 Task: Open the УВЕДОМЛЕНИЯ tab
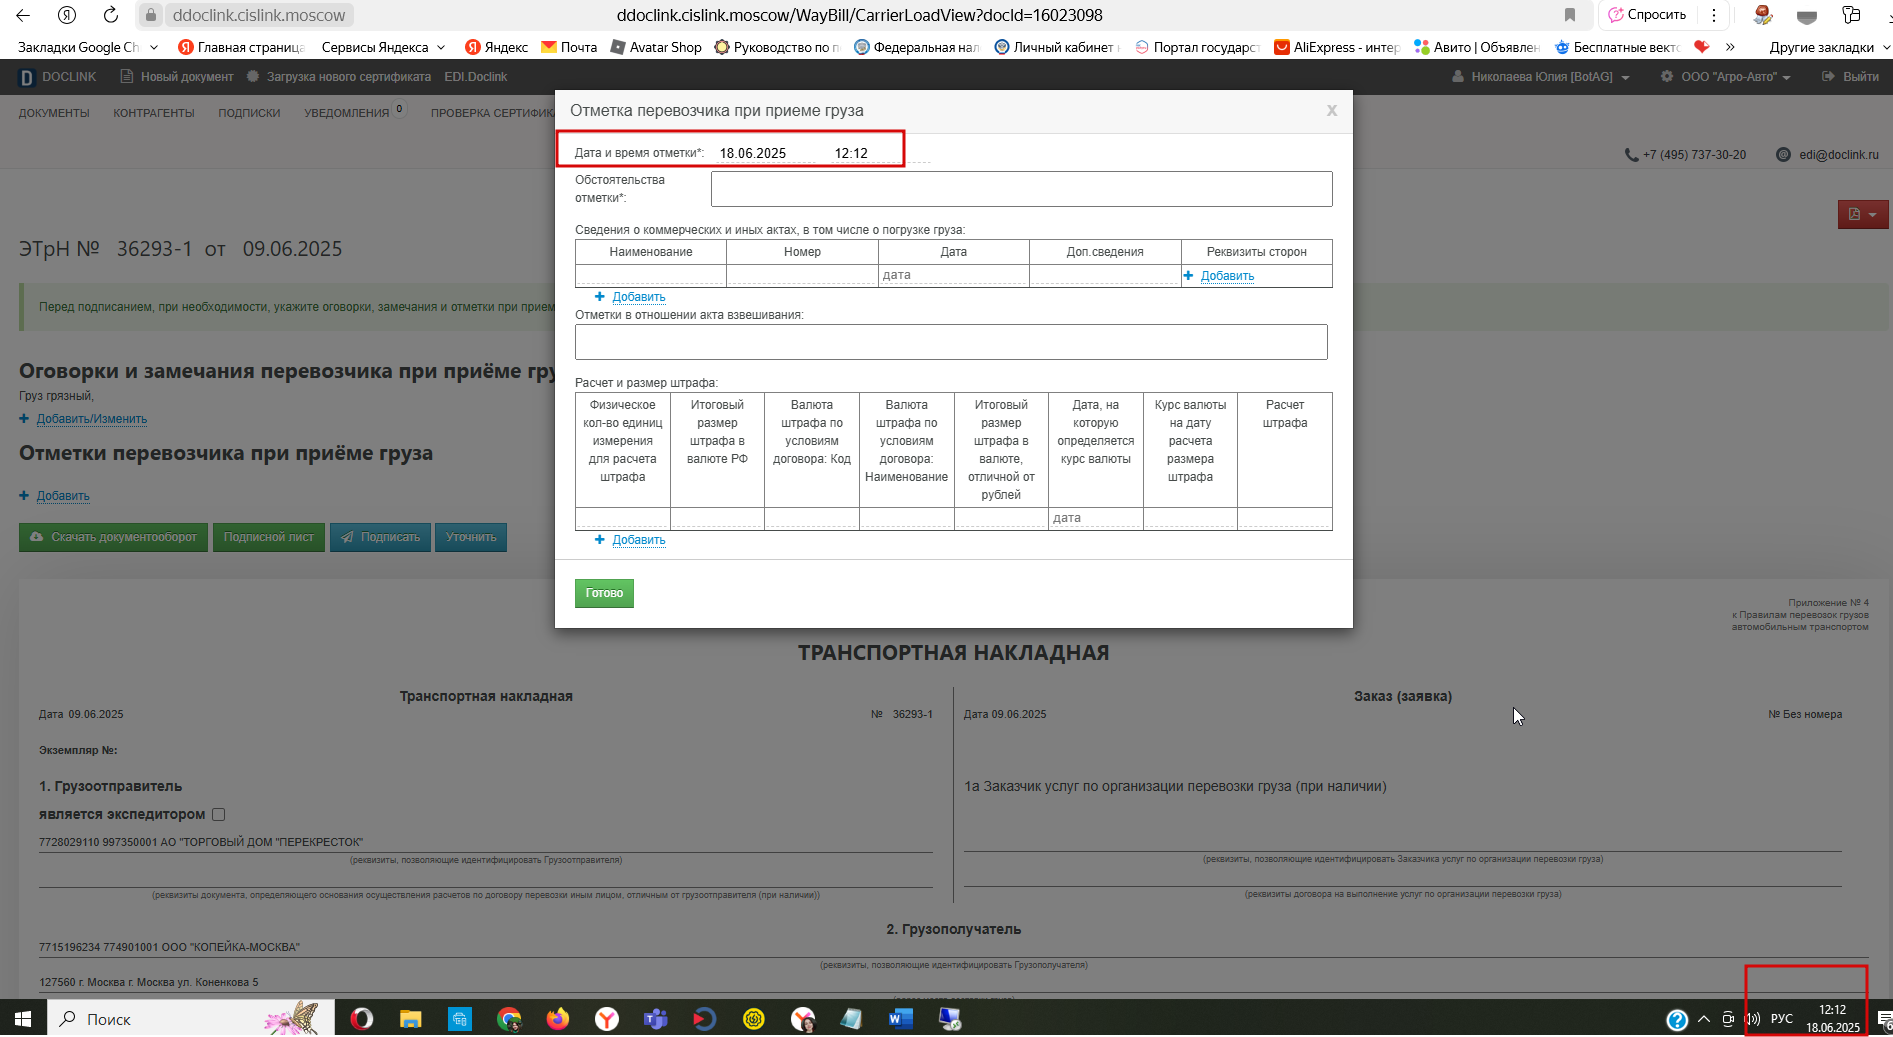(347, 113)
